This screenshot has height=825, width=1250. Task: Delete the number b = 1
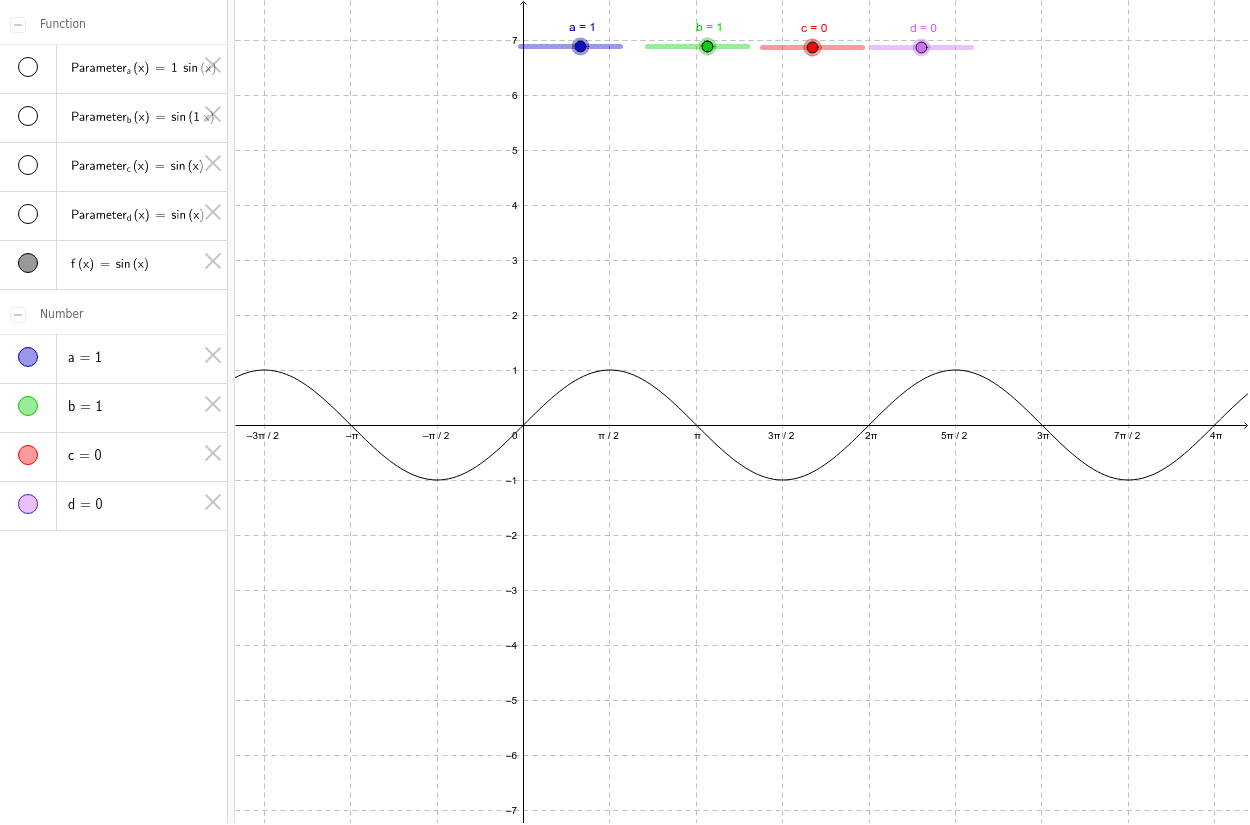point(213,404)
